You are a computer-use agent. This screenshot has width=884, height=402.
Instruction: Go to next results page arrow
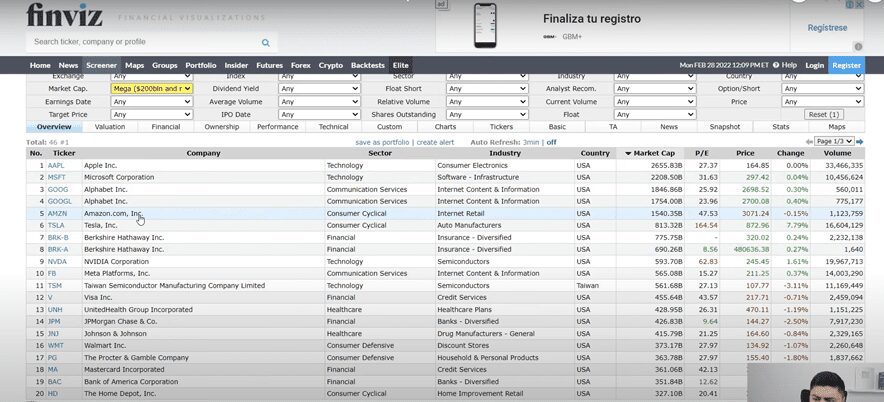click(859, 142)
